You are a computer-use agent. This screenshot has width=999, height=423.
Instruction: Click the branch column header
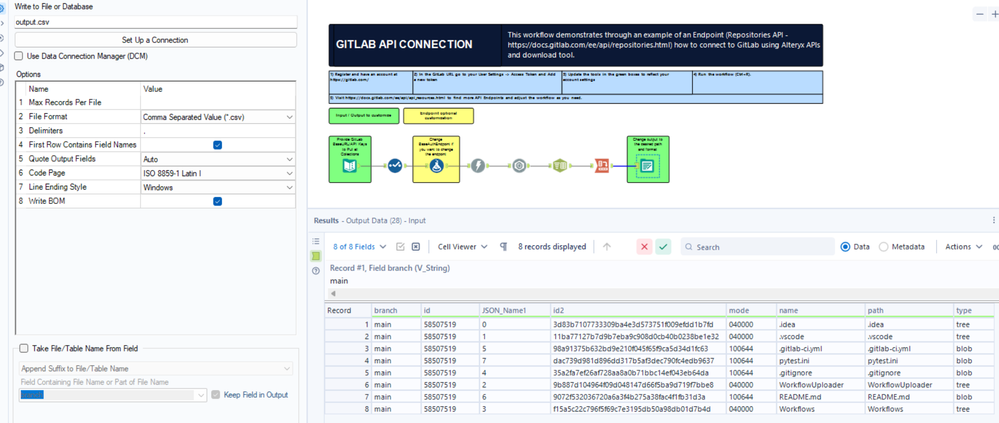coord(396,310)
